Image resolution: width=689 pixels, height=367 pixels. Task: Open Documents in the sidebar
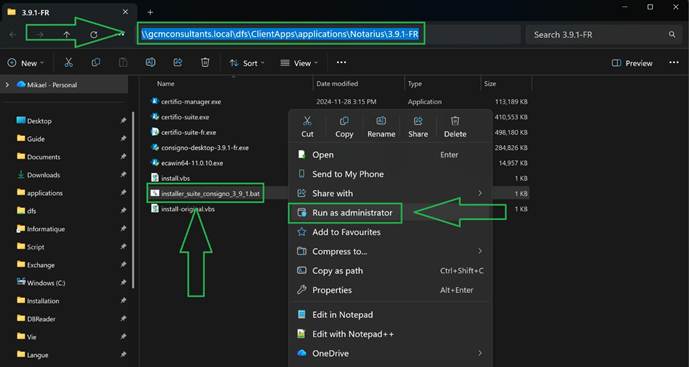44,157
